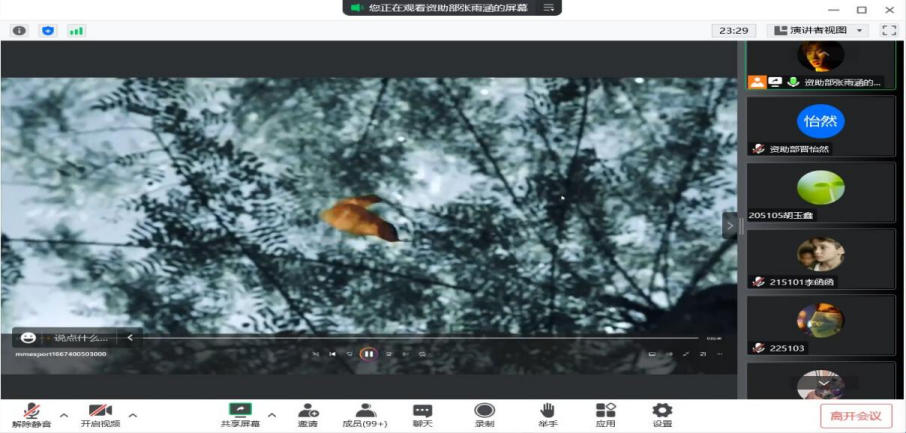906x433 pixels.
Task: Open the 成员(99+) members list
Action: coord(365,415)
